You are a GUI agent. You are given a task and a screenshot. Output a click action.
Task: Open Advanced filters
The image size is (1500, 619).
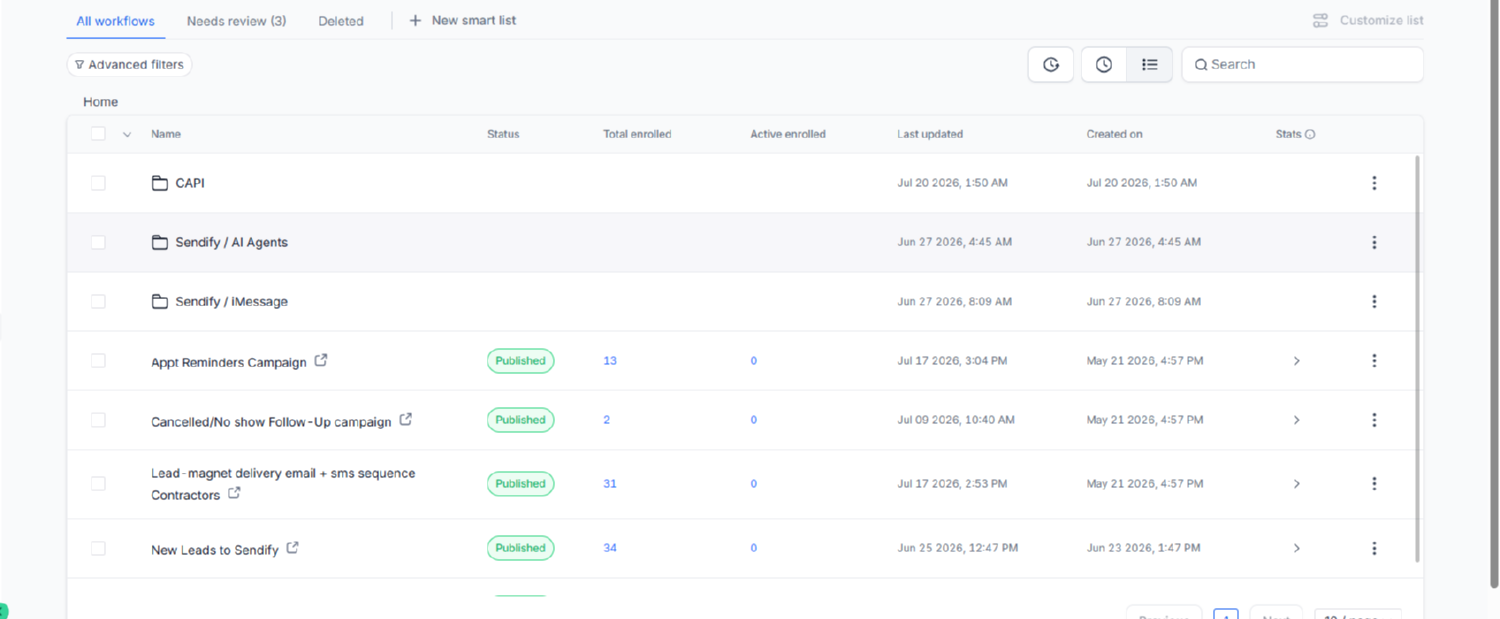coord(129,64)
